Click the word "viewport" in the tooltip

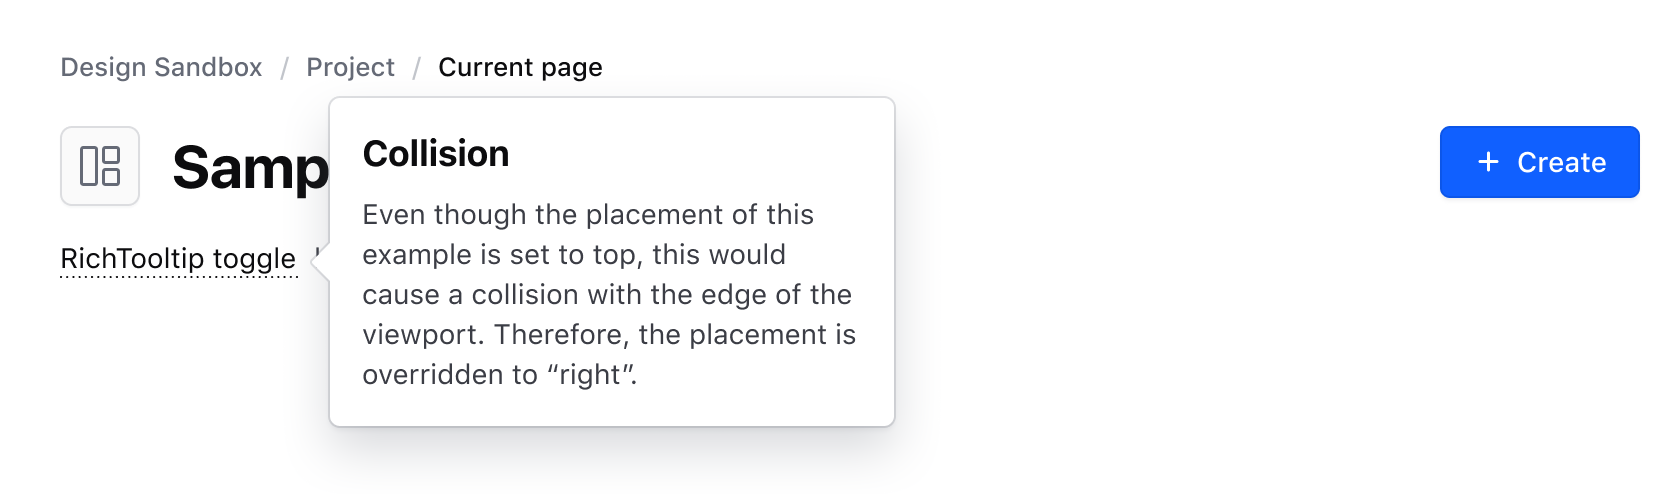422,334
